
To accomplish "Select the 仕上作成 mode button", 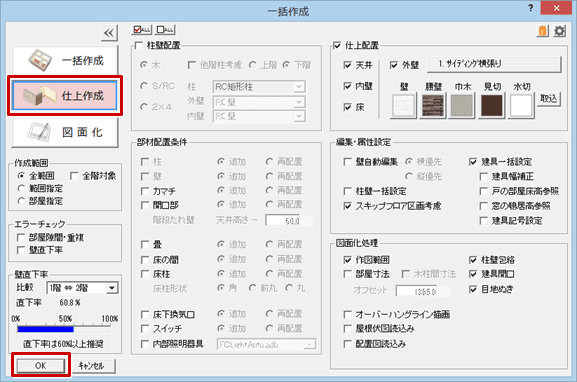I will (x=65, y=96).
